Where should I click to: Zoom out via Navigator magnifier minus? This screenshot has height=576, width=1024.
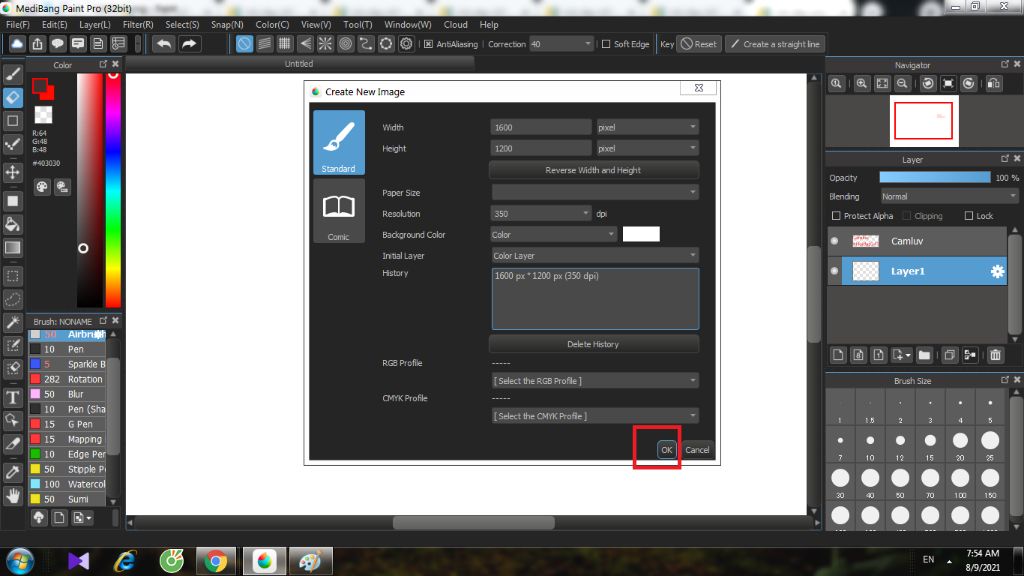tap(902, 84)
